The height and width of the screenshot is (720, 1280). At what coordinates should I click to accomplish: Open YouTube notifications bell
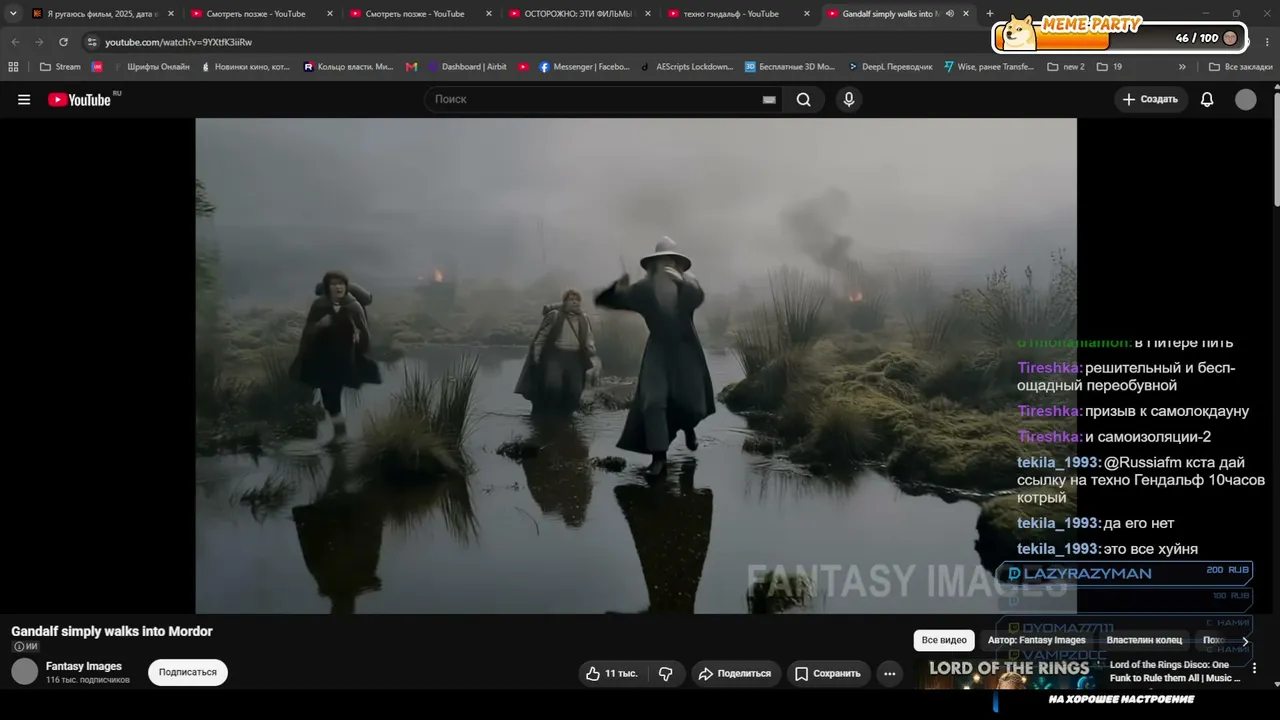[1207, 100]
